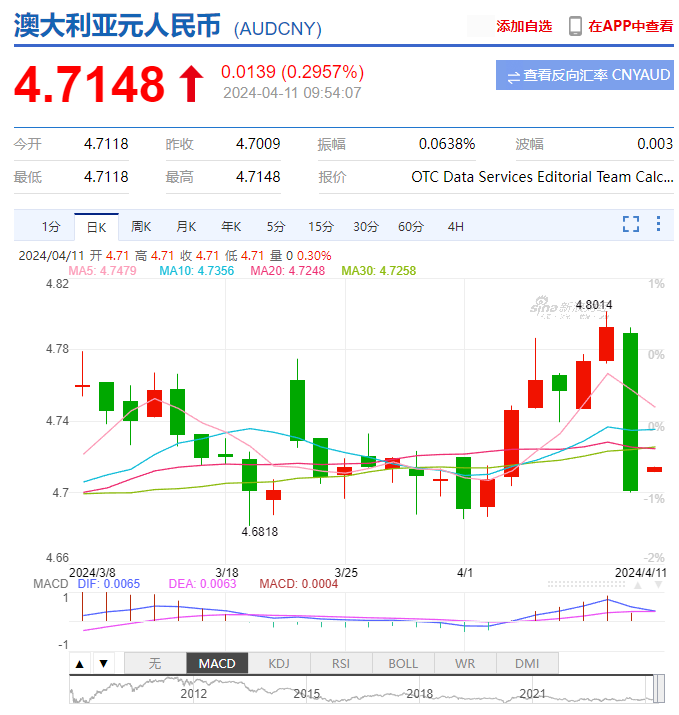
Task: Click 查看反向汇率 CNYAUD button
Action: click(585, 76)
